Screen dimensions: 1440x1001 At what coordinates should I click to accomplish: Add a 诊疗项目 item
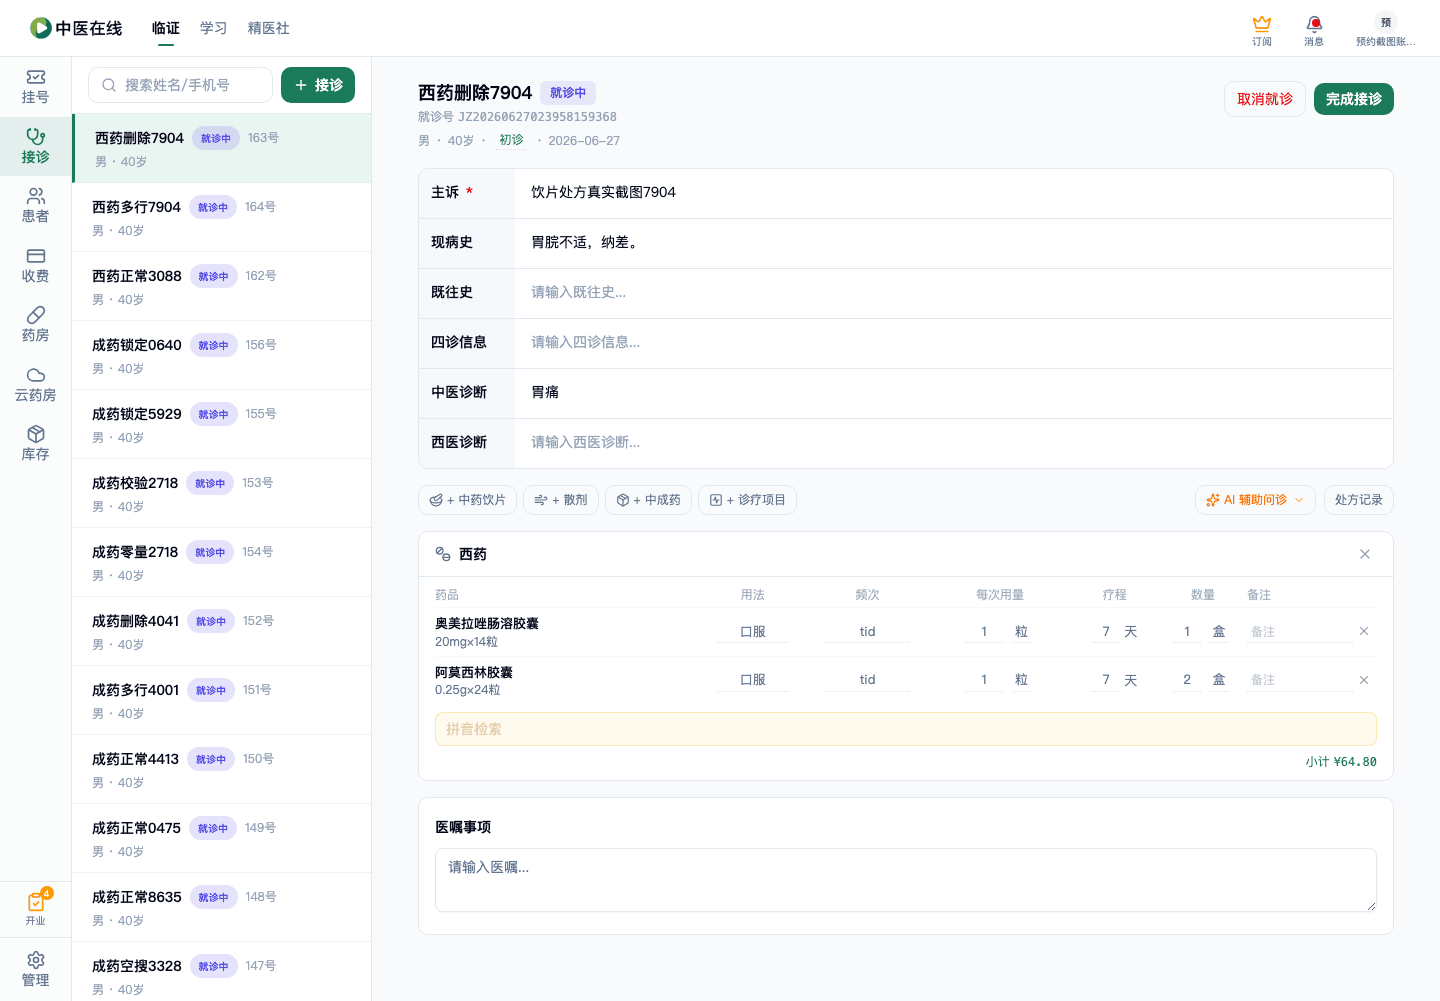tap(747, 500)
